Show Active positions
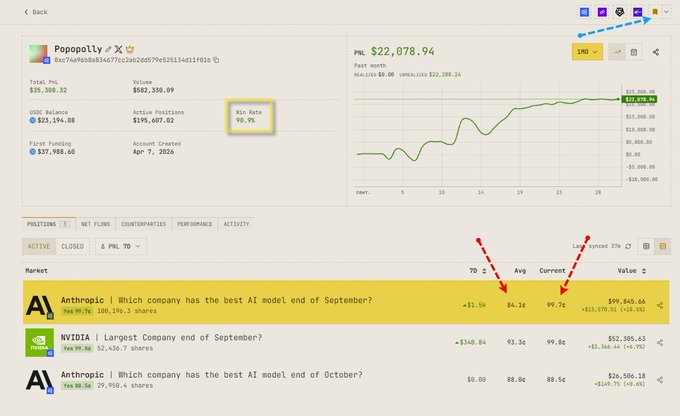This screenshot has width=680, height=416. coord(39,246)
